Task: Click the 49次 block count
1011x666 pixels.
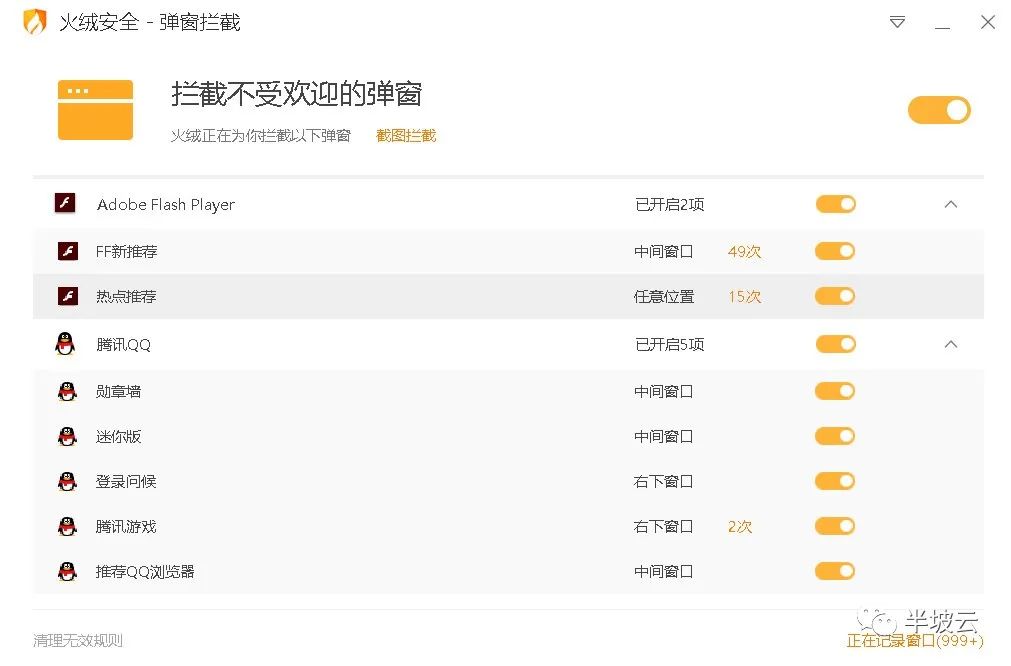Action: tap(745, 251)
